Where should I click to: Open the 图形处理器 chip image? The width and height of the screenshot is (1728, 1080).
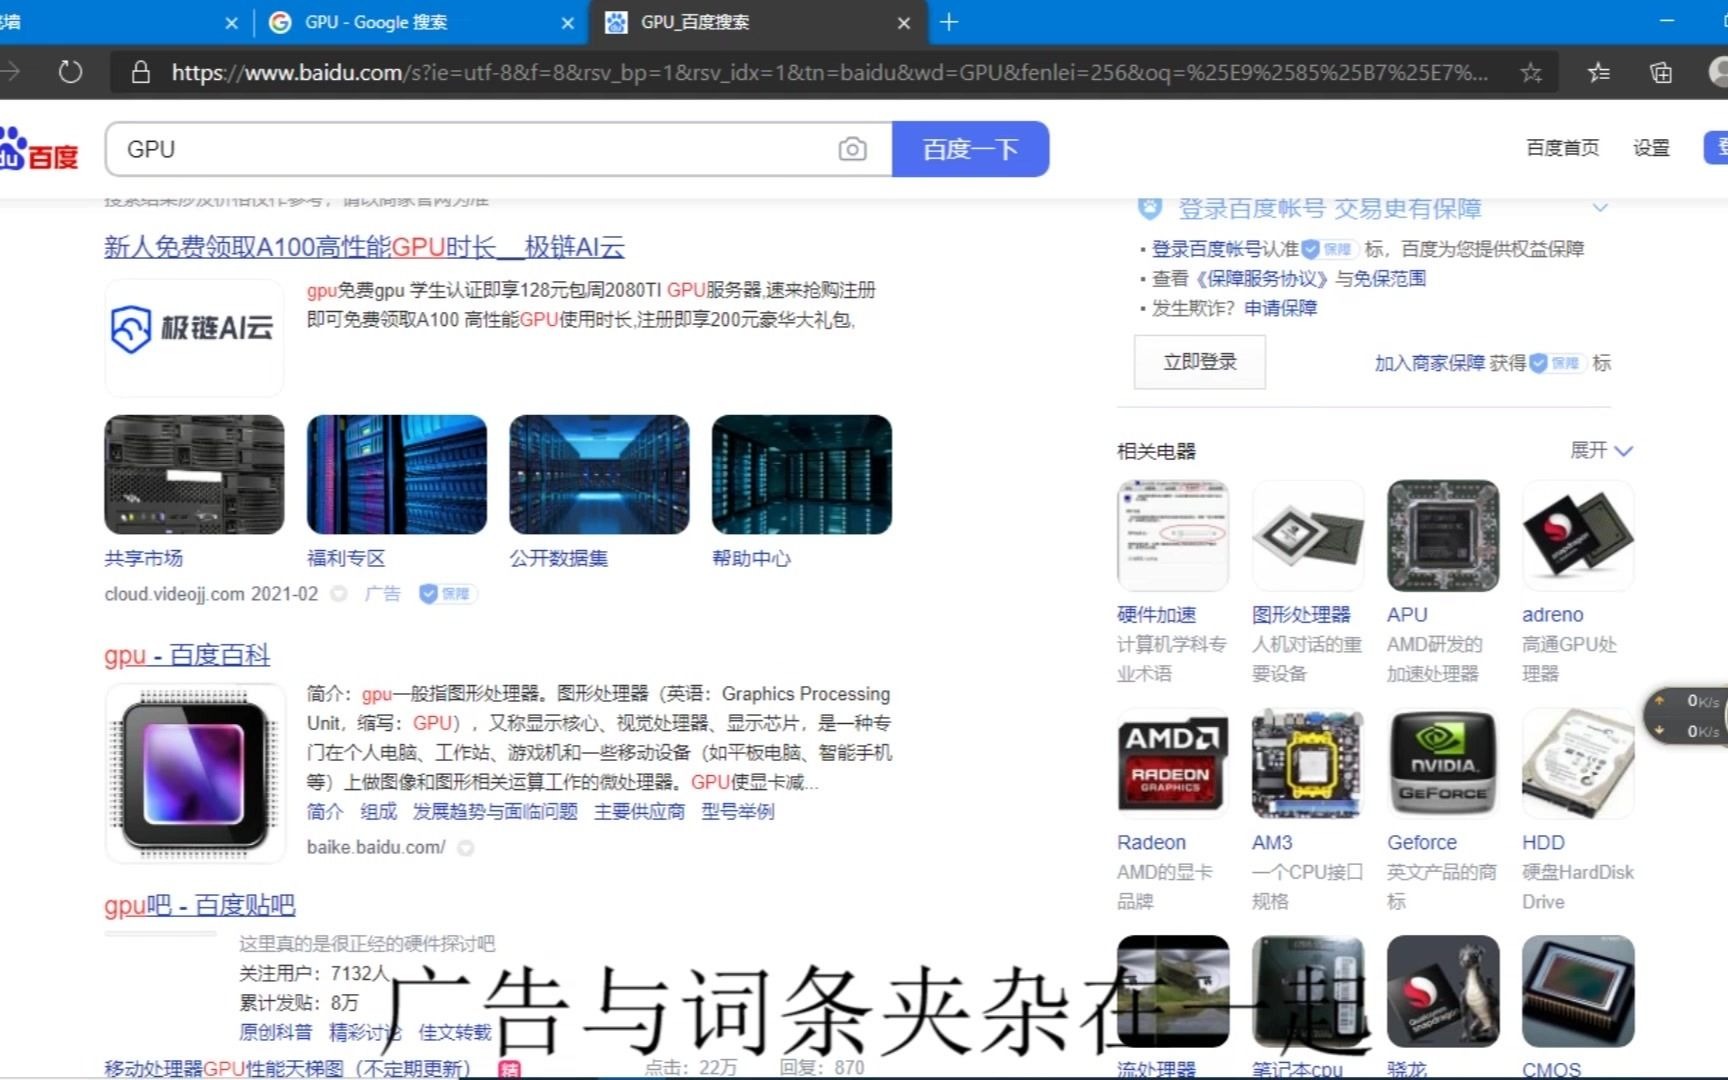pos(1308,536)
